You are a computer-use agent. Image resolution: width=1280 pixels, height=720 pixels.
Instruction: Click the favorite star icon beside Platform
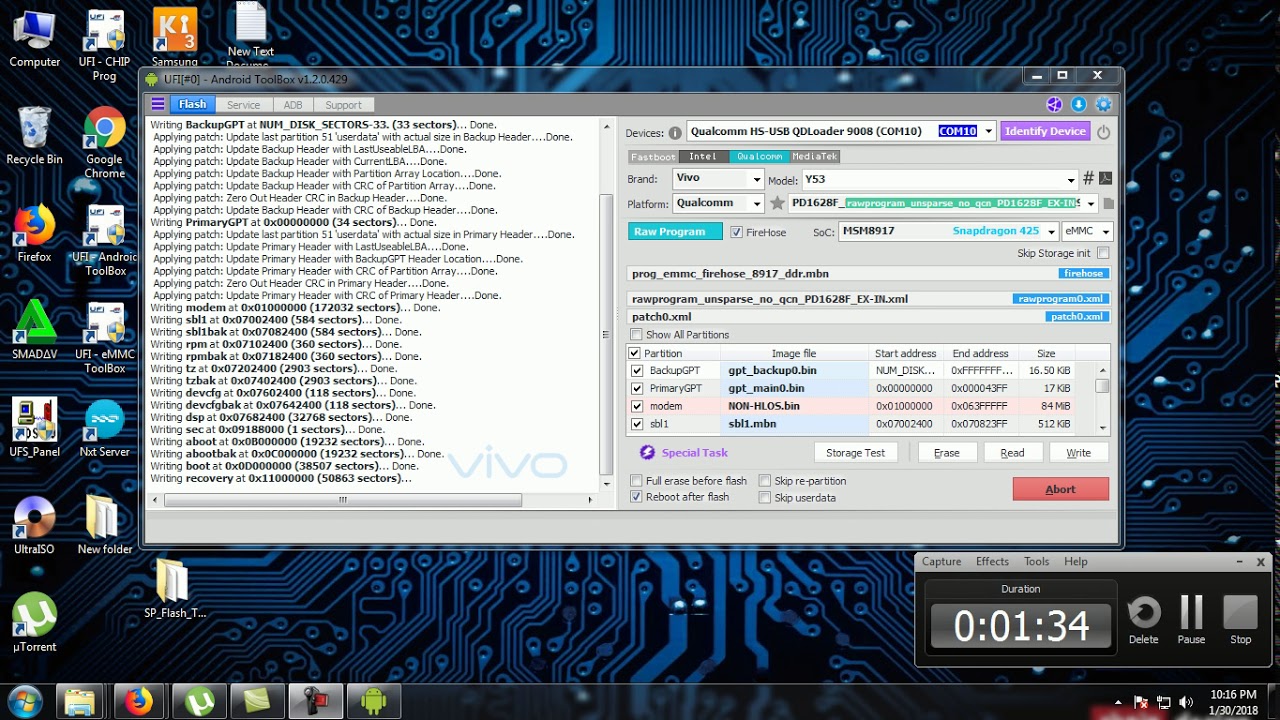[777, 203]
